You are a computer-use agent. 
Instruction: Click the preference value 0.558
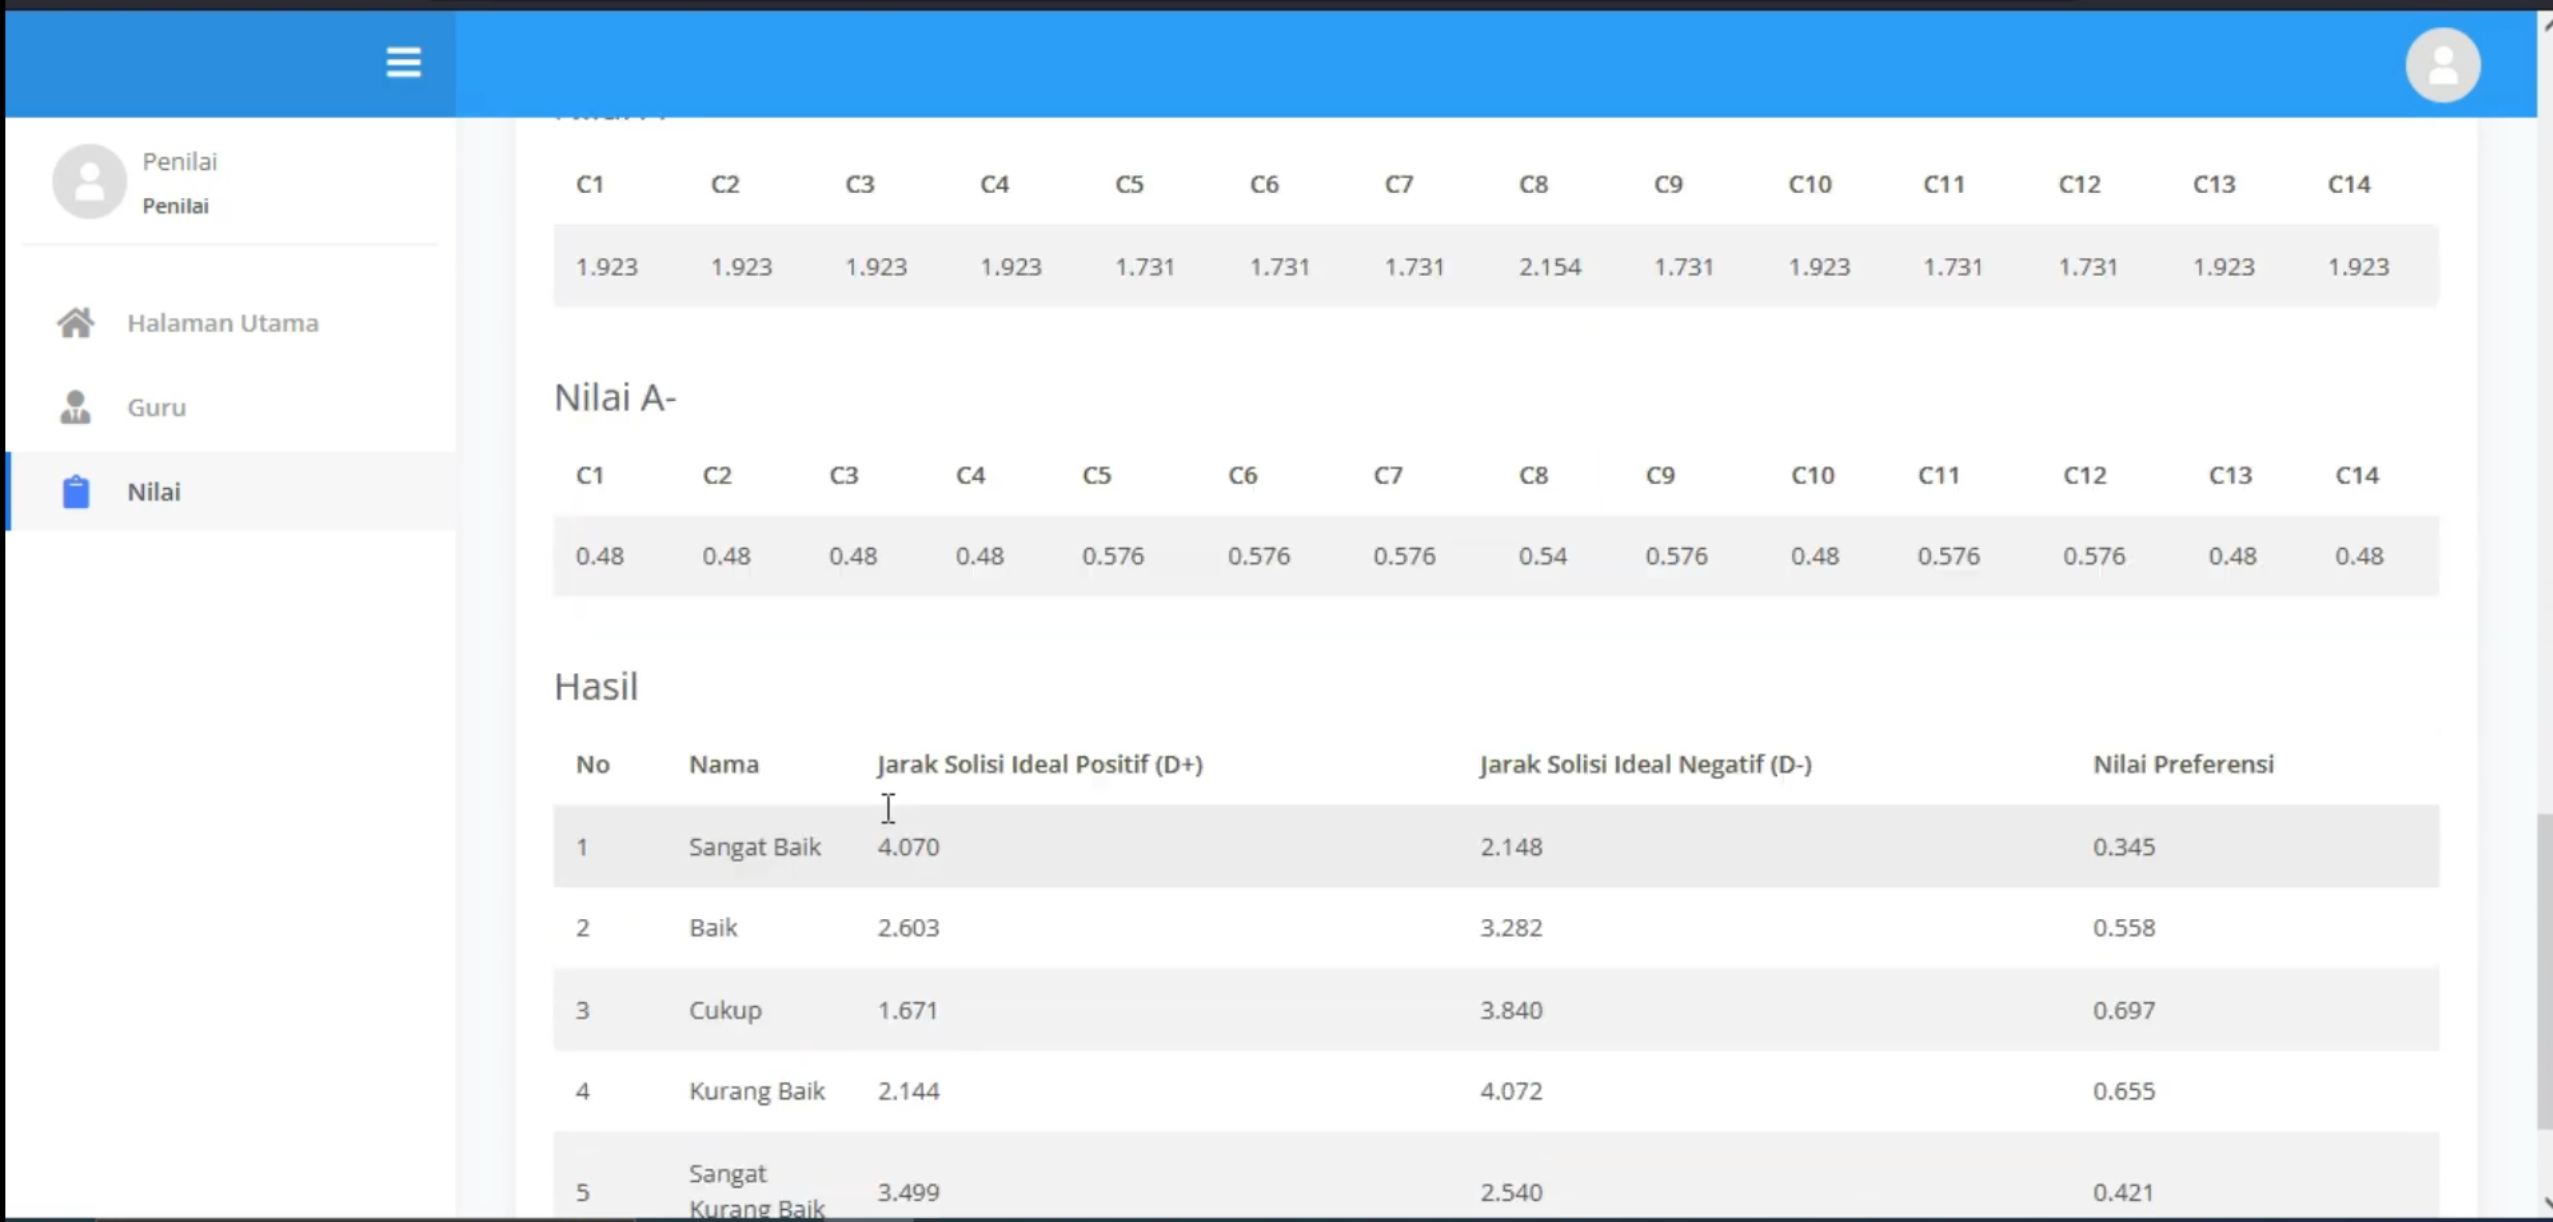[x=2124, y=927]
